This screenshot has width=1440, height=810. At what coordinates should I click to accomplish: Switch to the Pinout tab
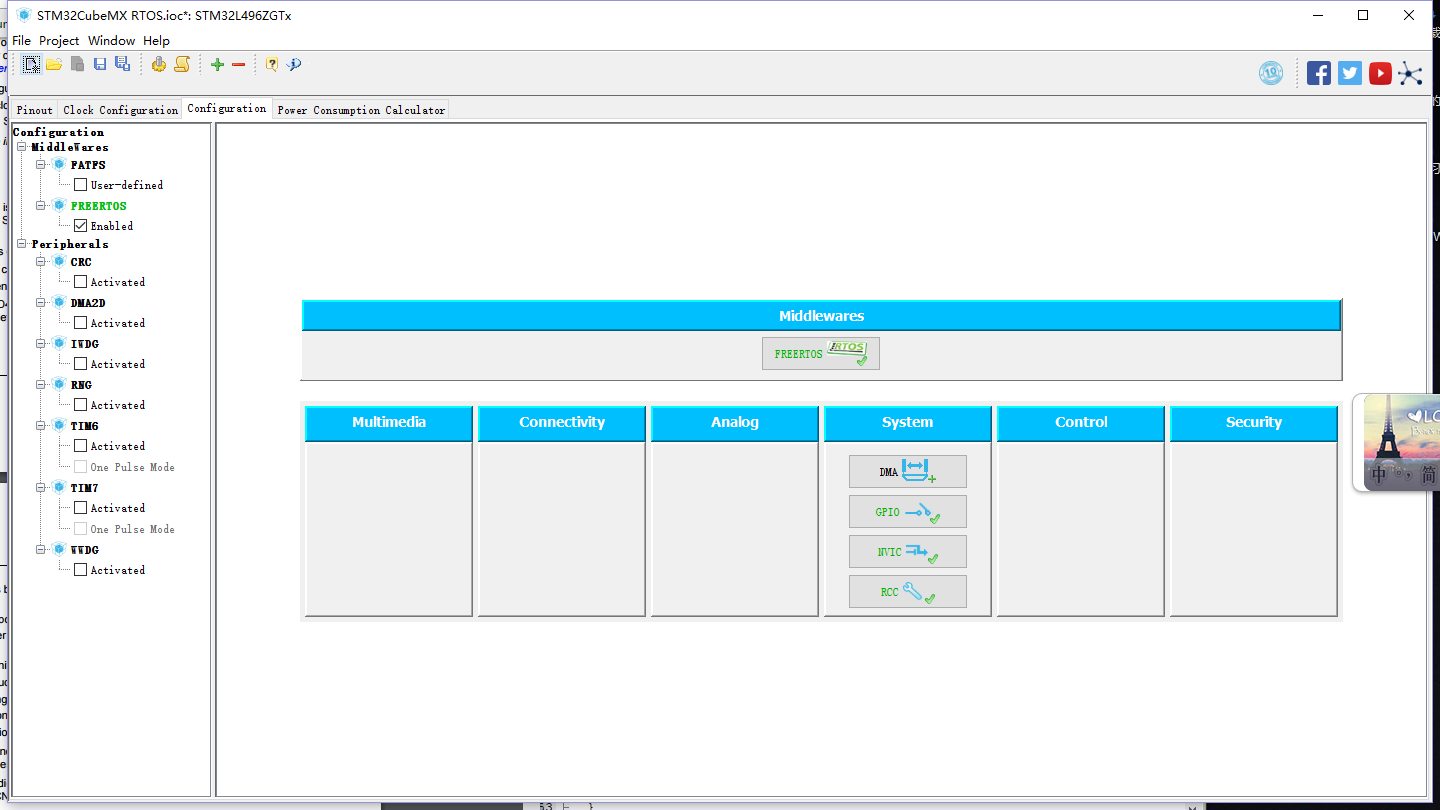35,110
